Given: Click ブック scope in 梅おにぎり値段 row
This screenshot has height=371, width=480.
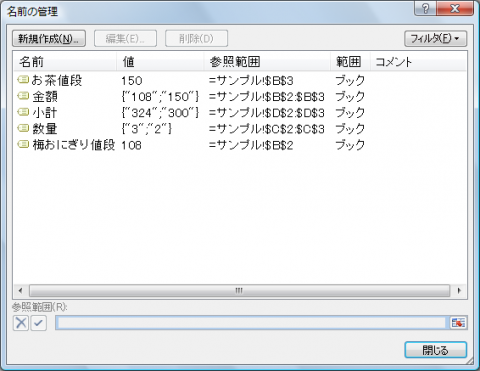Looking at the screenshot, I should click(x=350, y=145).
